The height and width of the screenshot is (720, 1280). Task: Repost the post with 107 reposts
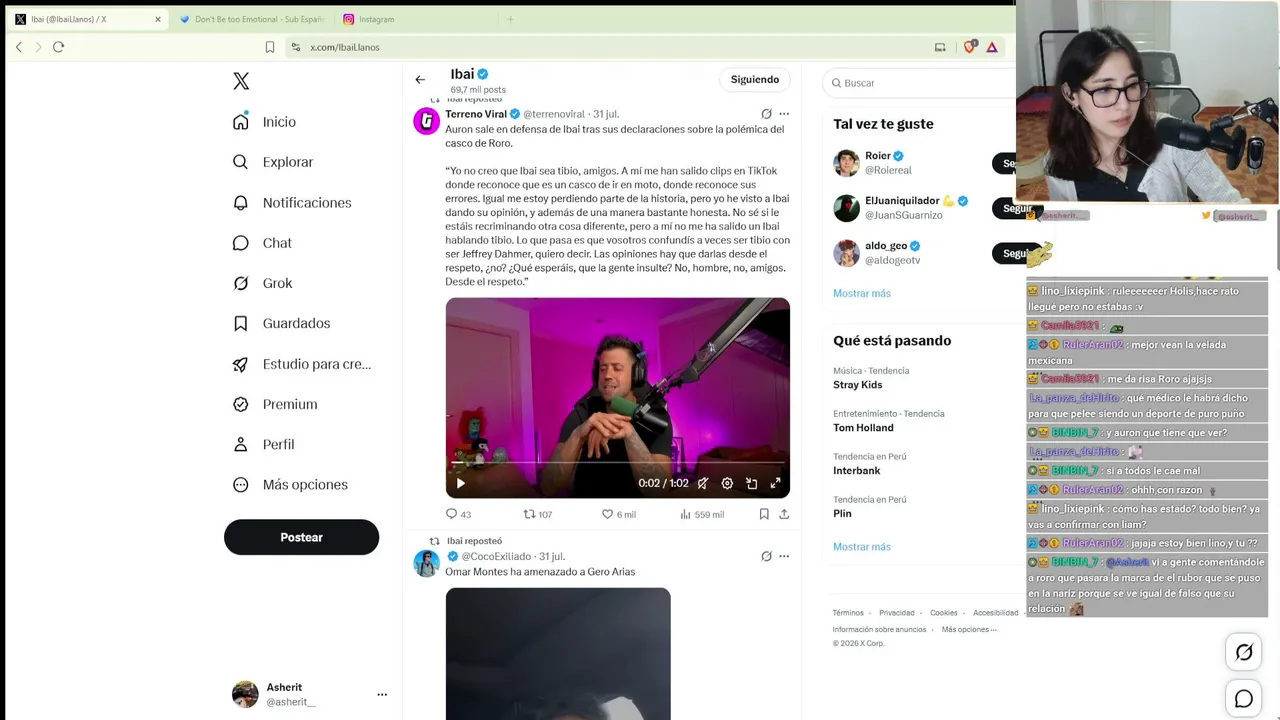point(538,514)
